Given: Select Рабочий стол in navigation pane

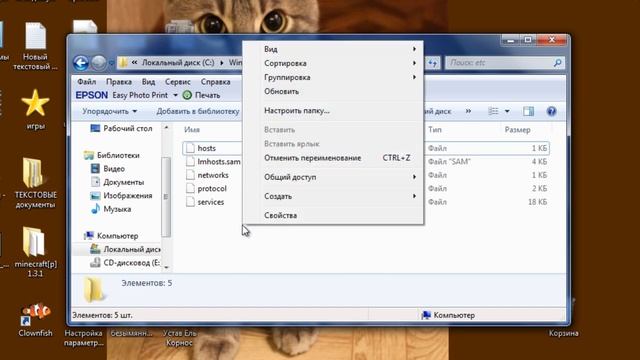Looking at the screenshot, I should click(127, 128).
